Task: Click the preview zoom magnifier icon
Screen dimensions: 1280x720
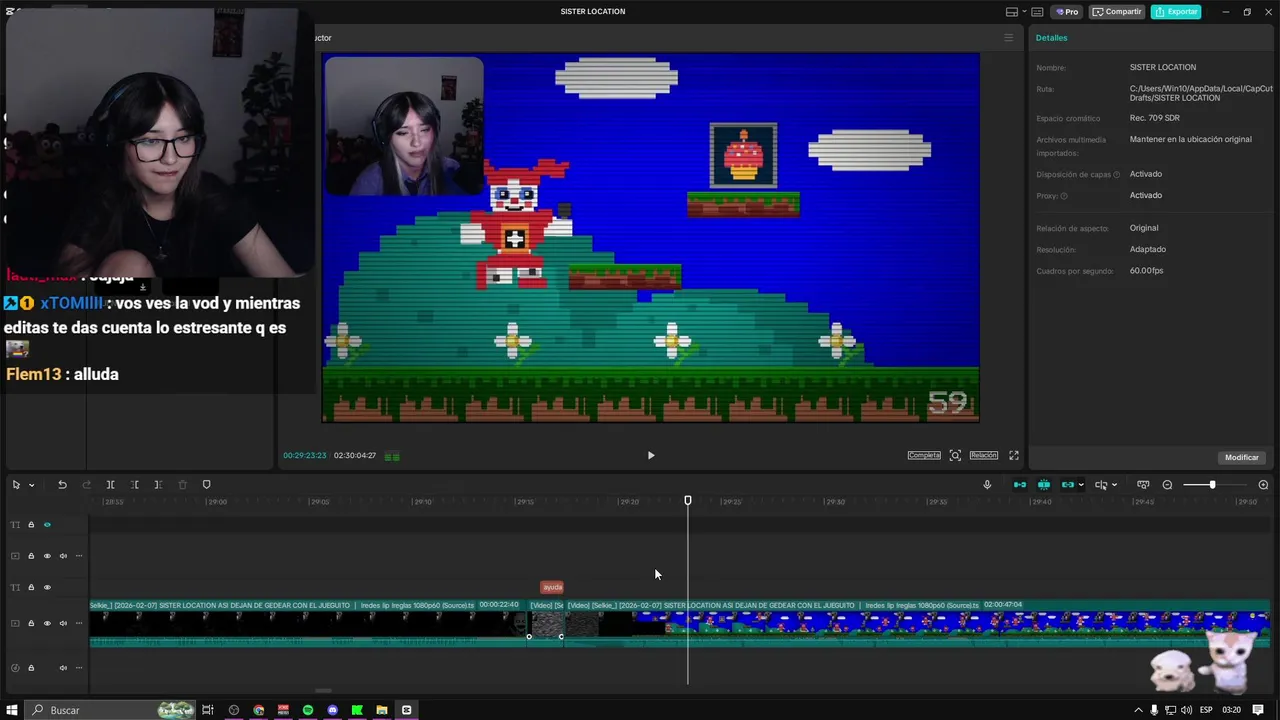Action: pos(955,455)
